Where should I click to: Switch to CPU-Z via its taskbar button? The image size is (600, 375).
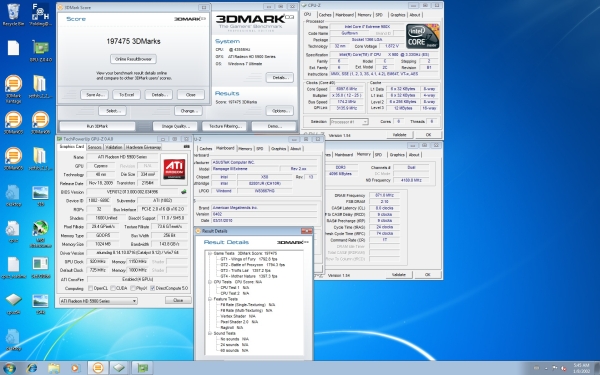[119, 368]
